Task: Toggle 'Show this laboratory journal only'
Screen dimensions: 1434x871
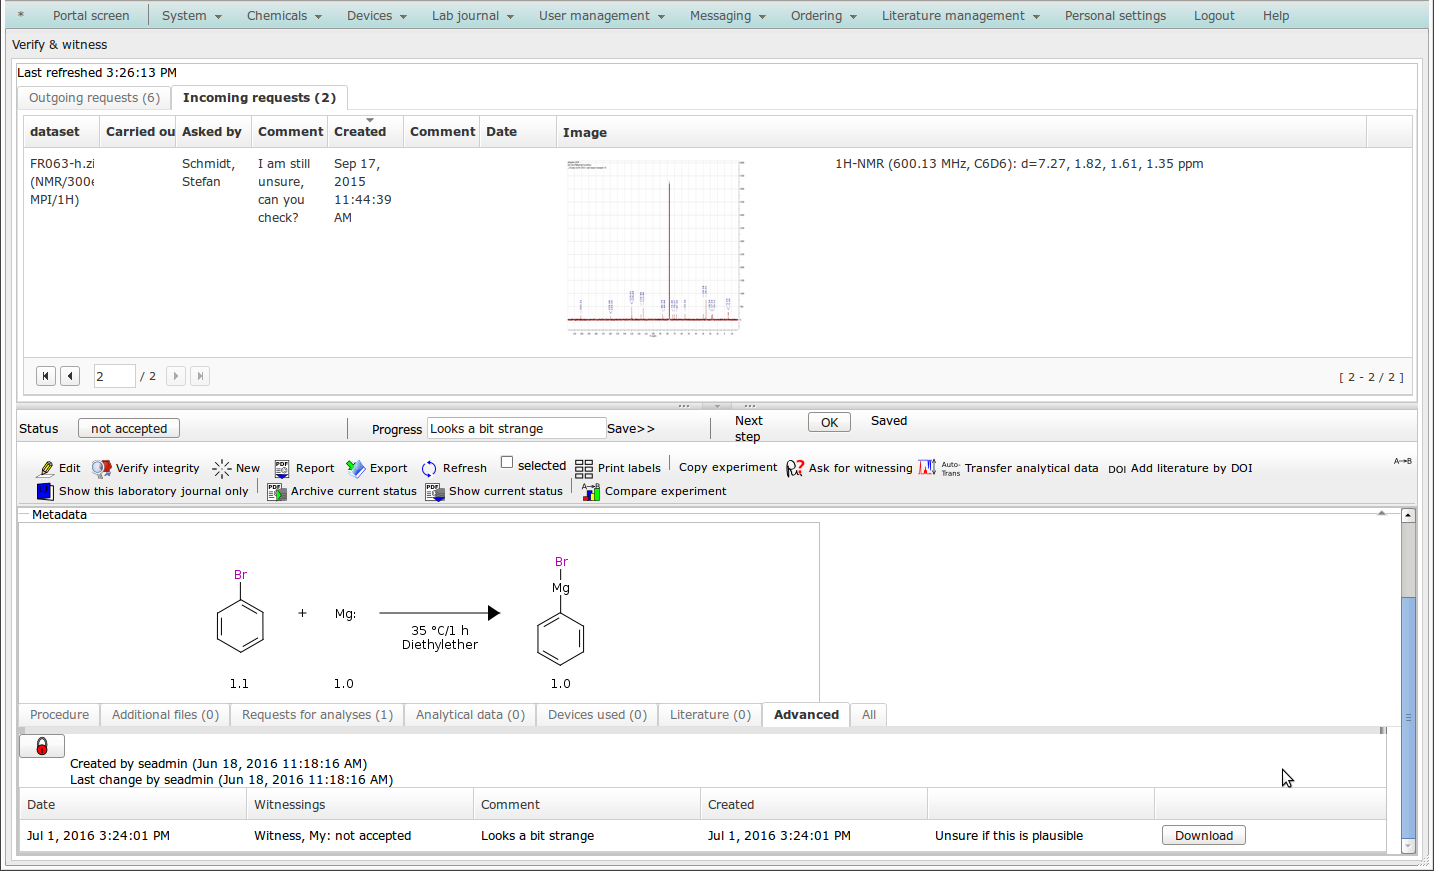Action: point(45,491)
